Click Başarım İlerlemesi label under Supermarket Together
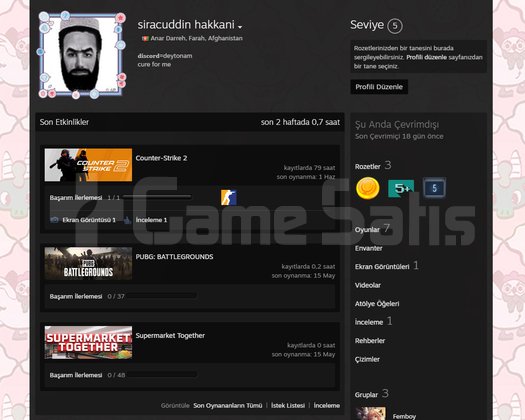 click(x=76, y=375)
